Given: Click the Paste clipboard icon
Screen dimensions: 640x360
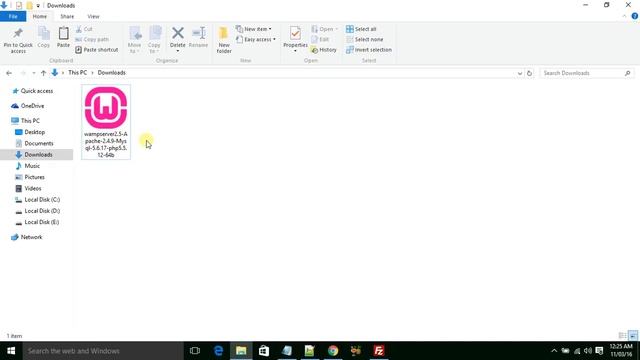Looking at the screenshot, I should (x=63, y=33).
